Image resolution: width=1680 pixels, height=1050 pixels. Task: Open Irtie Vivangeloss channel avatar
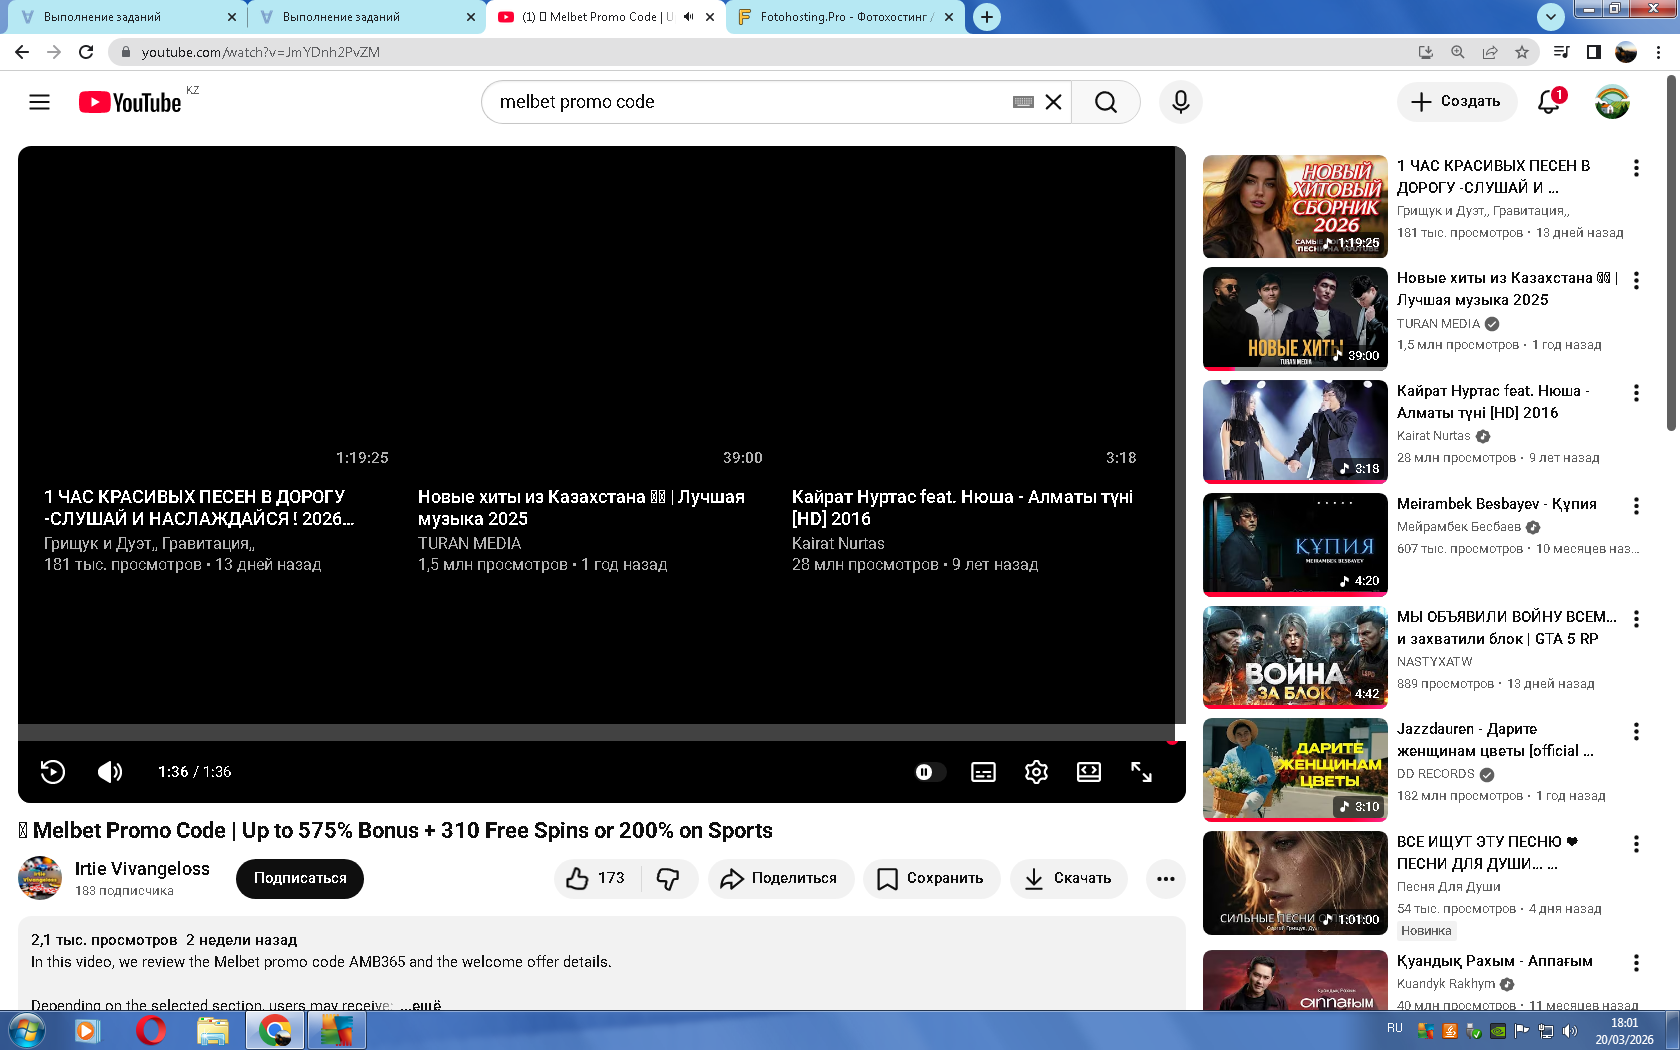[40, 878]
